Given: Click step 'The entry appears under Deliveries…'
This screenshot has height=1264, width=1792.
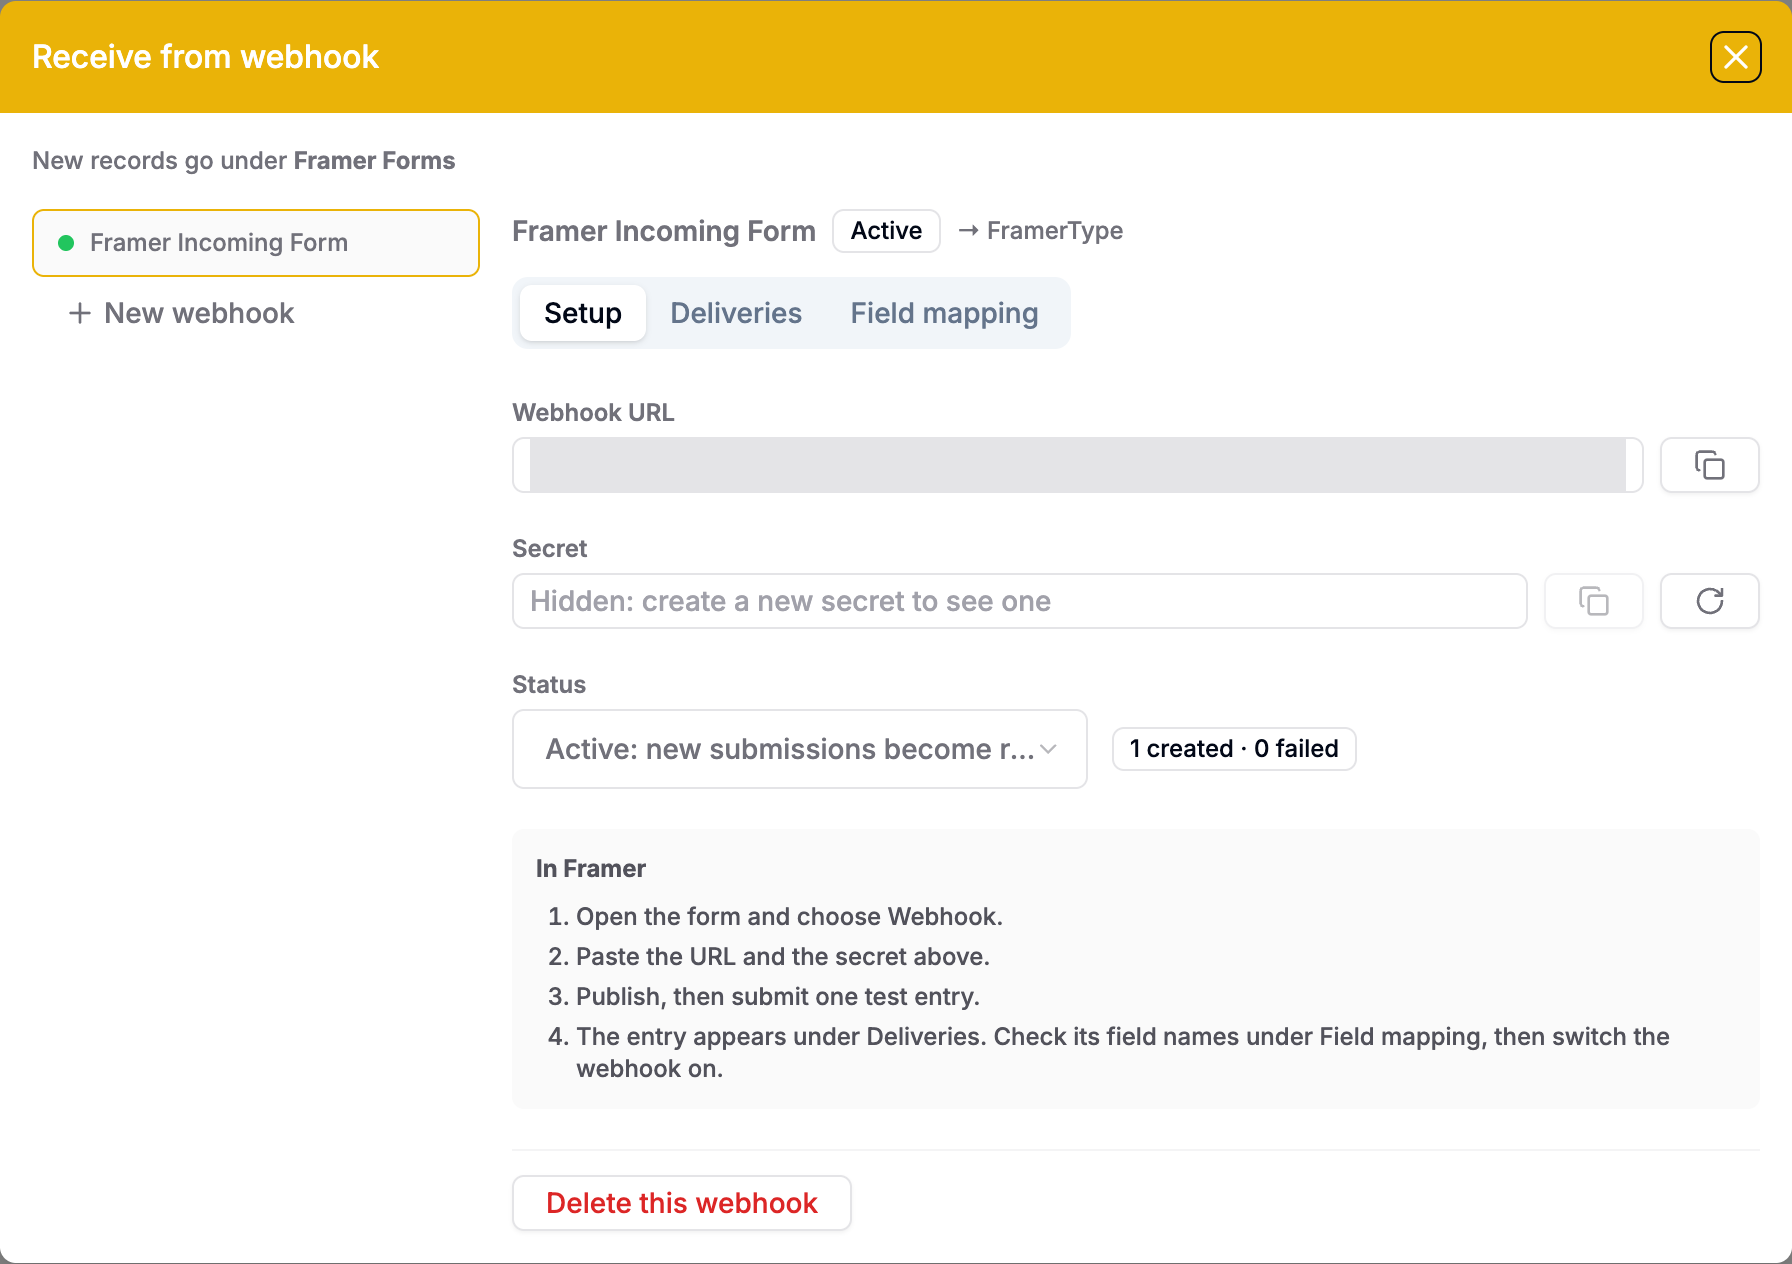Looking at the screenshot, I should tap(1123, 1053).
